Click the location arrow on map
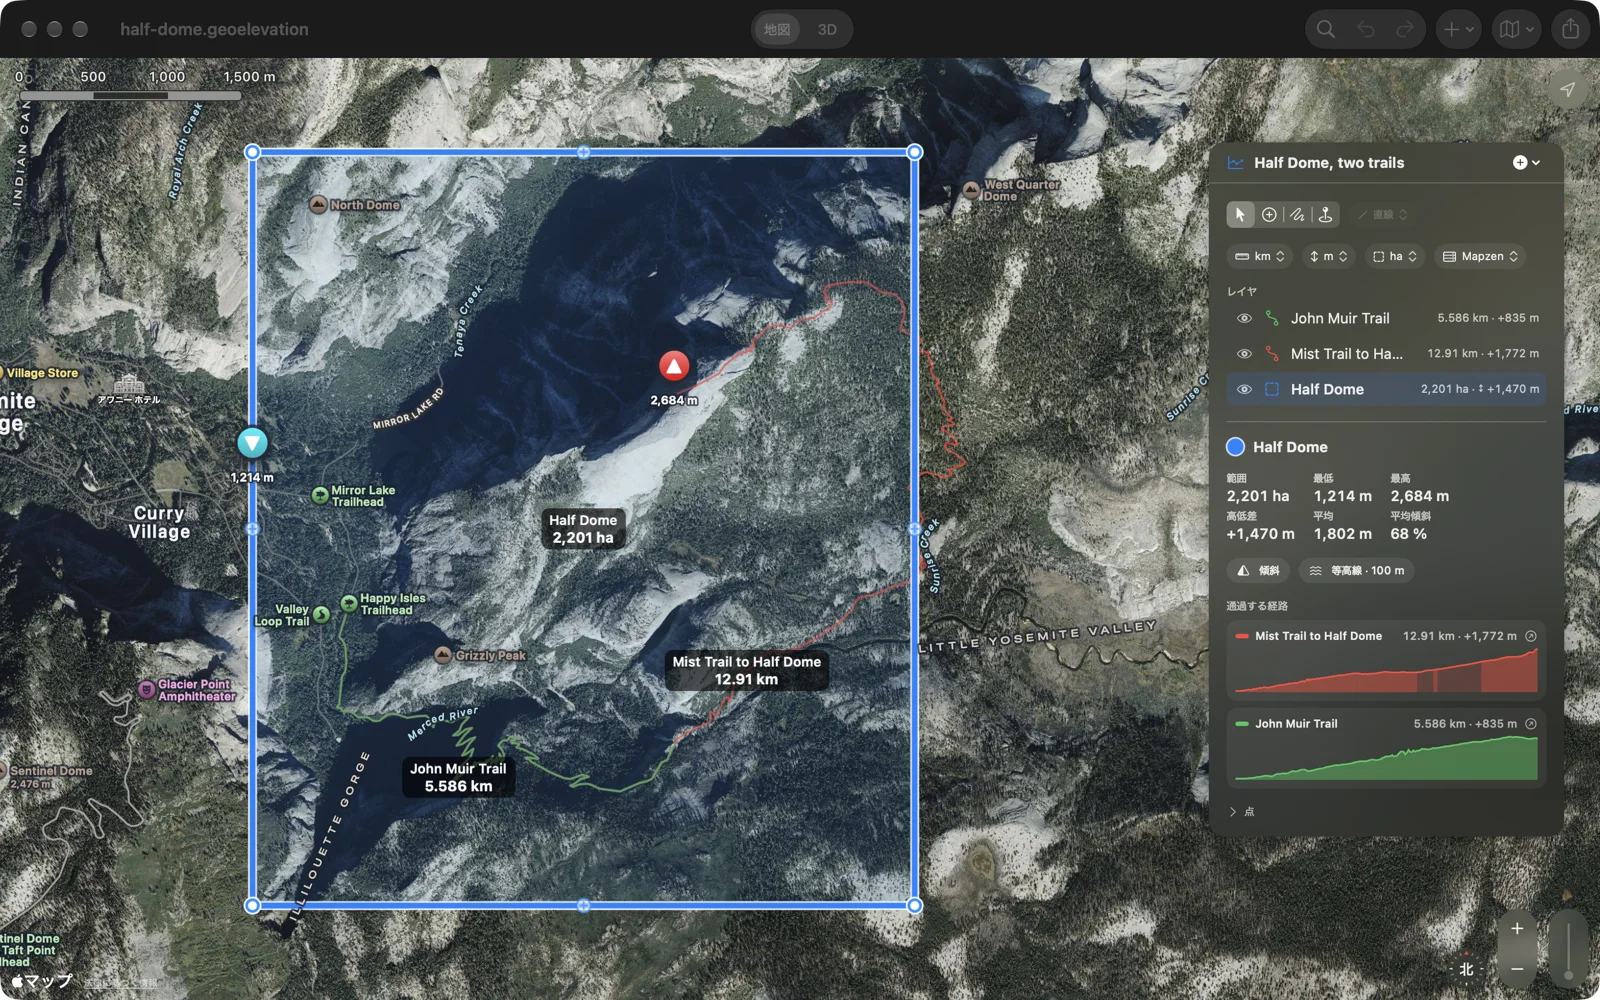 [1567, 89]
